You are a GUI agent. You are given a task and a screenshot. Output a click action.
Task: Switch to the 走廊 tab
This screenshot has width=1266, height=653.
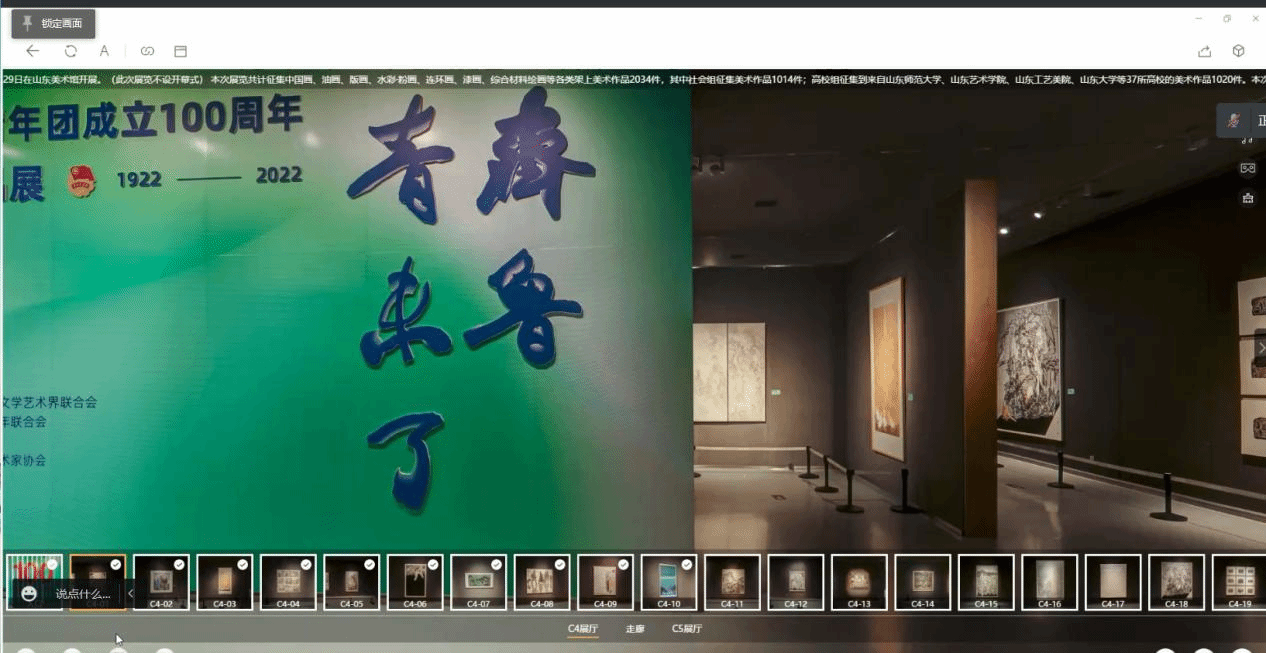(635, 629)
